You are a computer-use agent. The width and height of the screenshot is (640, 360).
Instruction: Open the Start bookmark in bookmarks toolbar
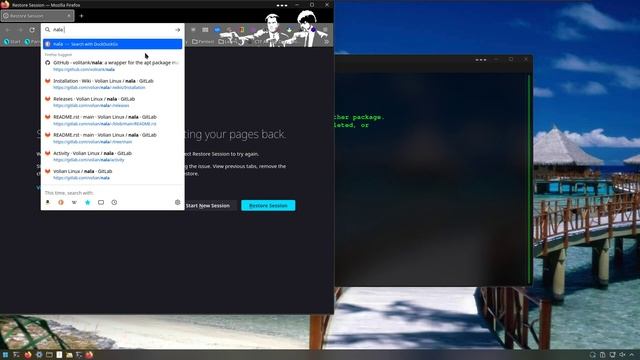pyautogui.click(x=12, y=42)
